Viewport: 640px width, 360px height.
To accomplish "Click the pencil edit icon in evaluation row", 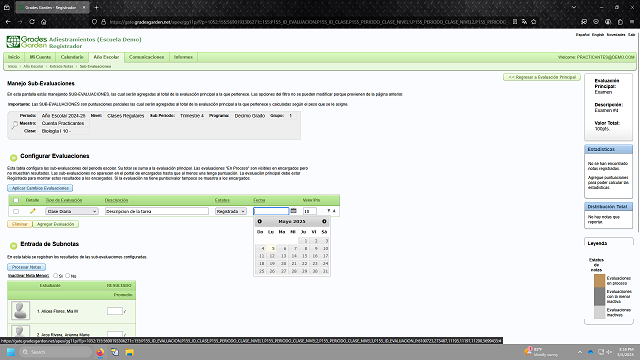I will click(33, 211).
